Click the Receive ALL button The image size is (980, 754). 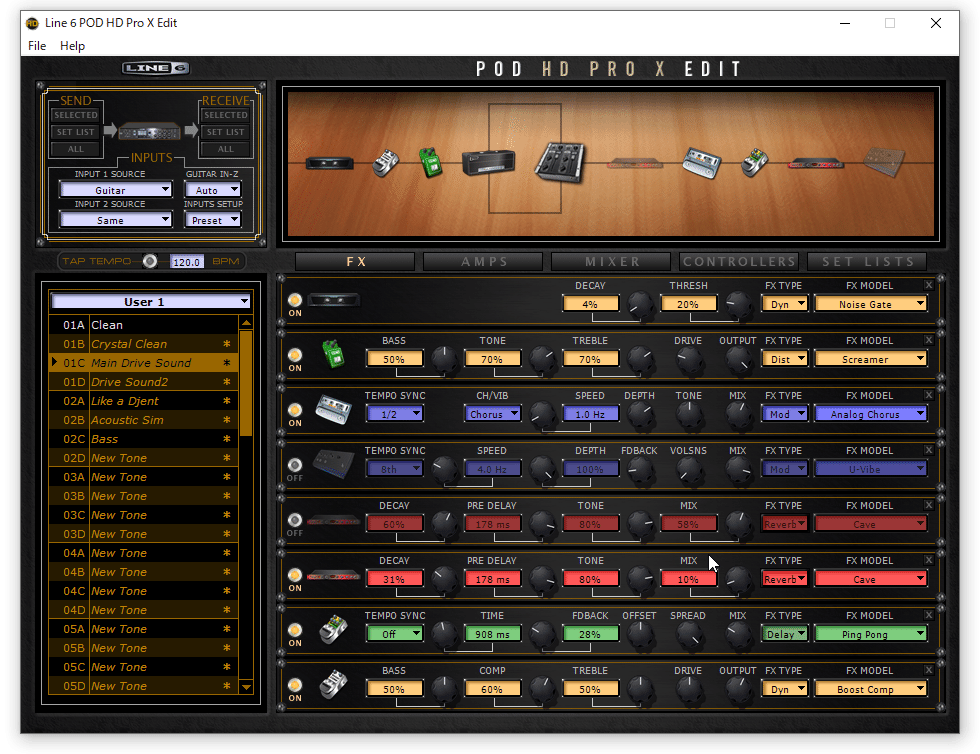(x=226, y=149)
